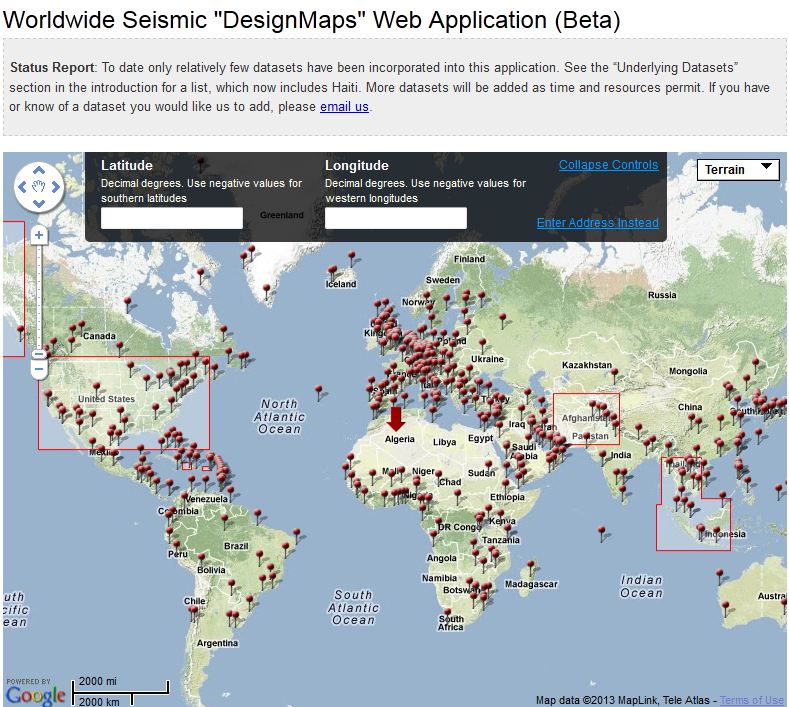Pan the map down using the arrow
This screenshot has width=789, height=707.
pos(39,203)
